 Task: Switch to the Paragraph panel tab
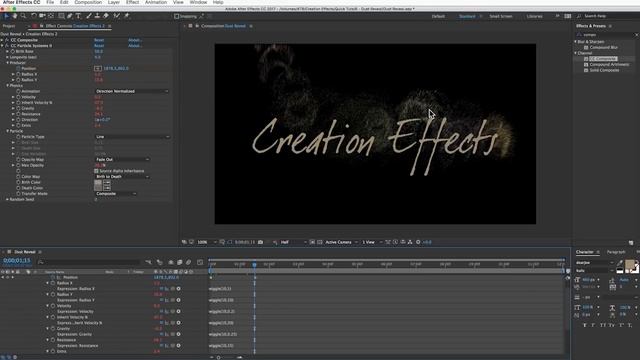(616, 252)
